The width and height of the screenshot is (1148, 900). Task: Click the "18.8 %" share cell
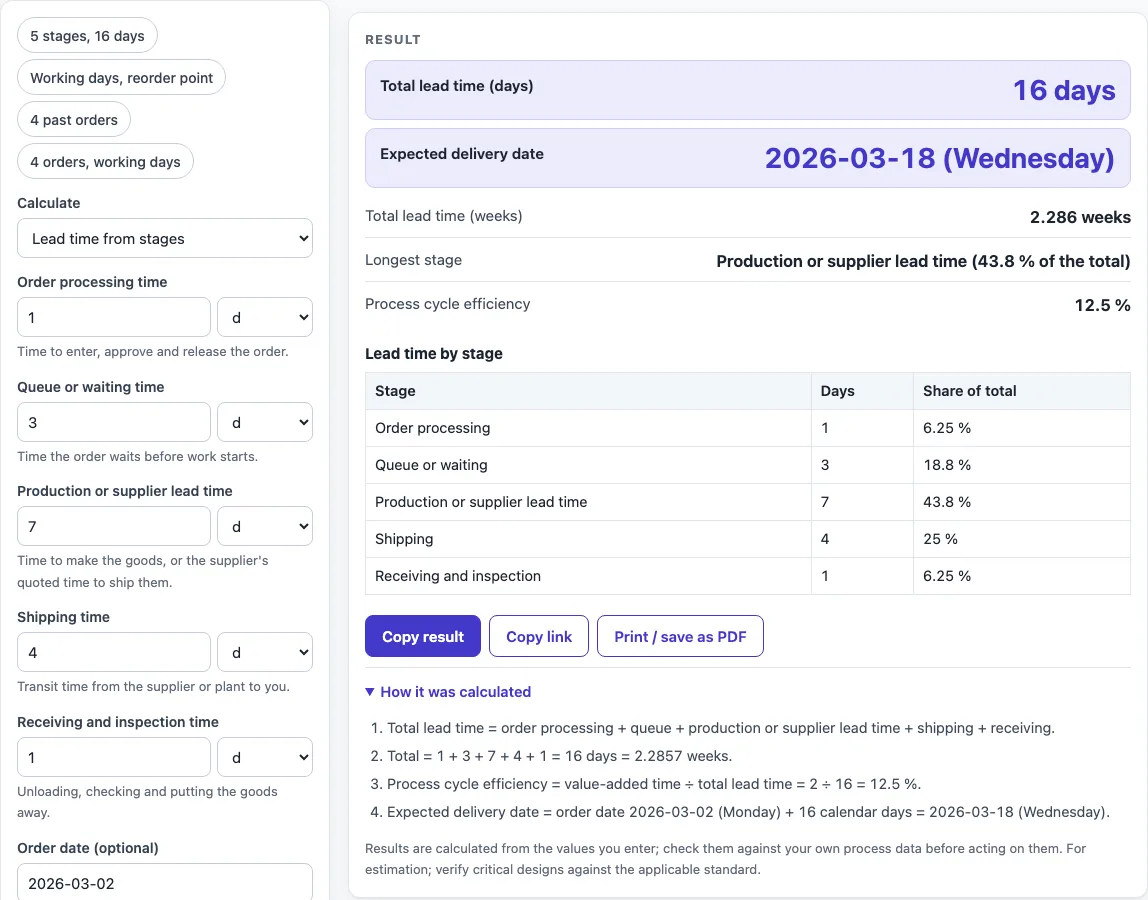(1021, 465)
